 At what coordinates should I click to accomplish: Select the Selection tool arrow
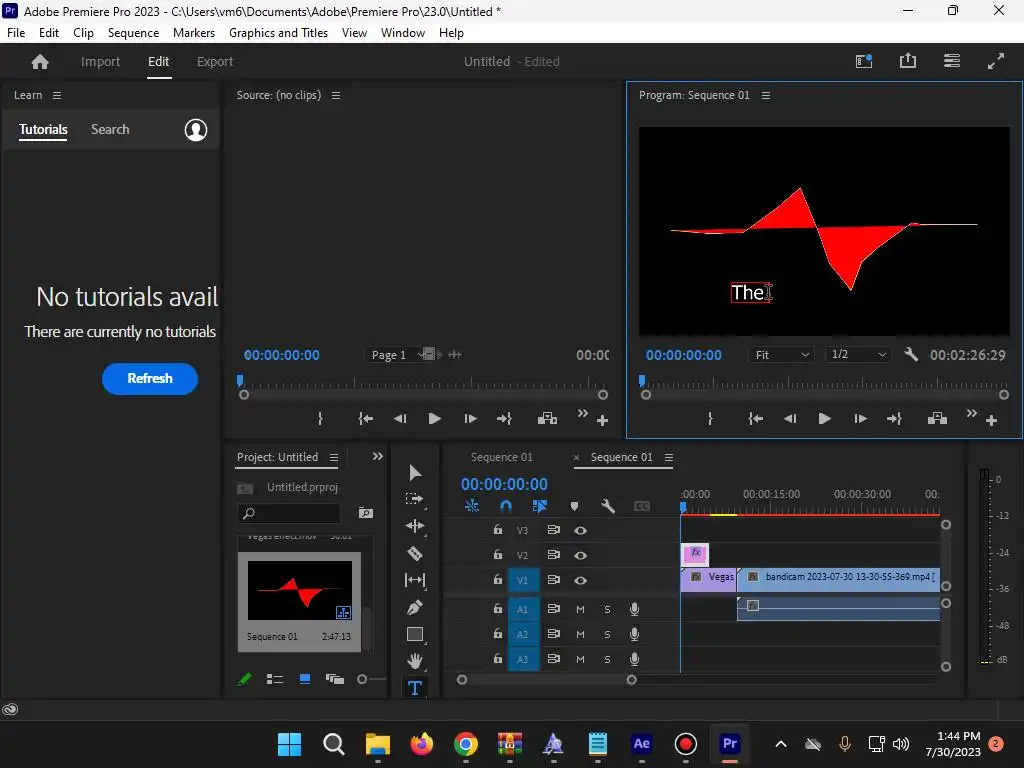pos(415,472)
